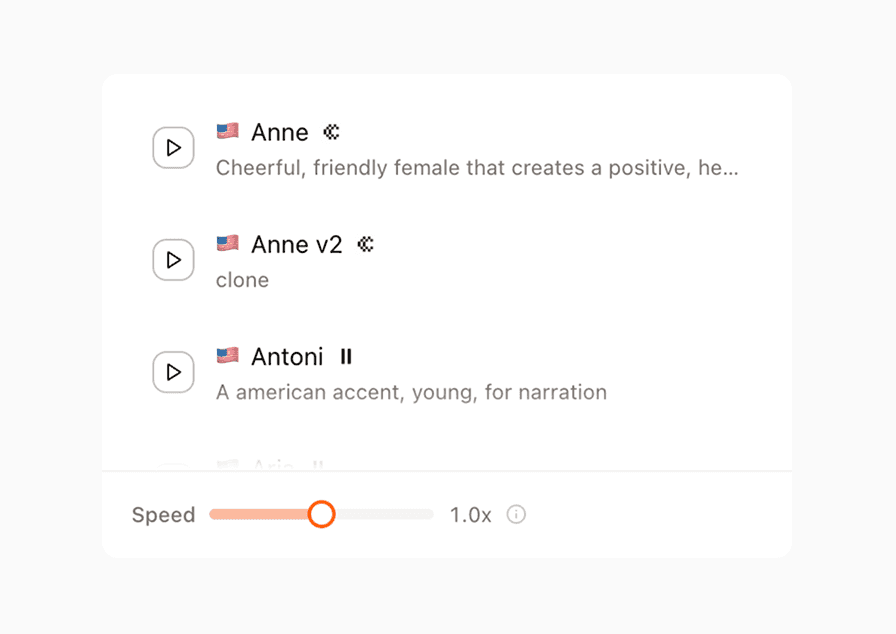Click the 'clone' description under Anne v2
The width and height of the screenshot is (896, 634).
click(x=242, y=280)
